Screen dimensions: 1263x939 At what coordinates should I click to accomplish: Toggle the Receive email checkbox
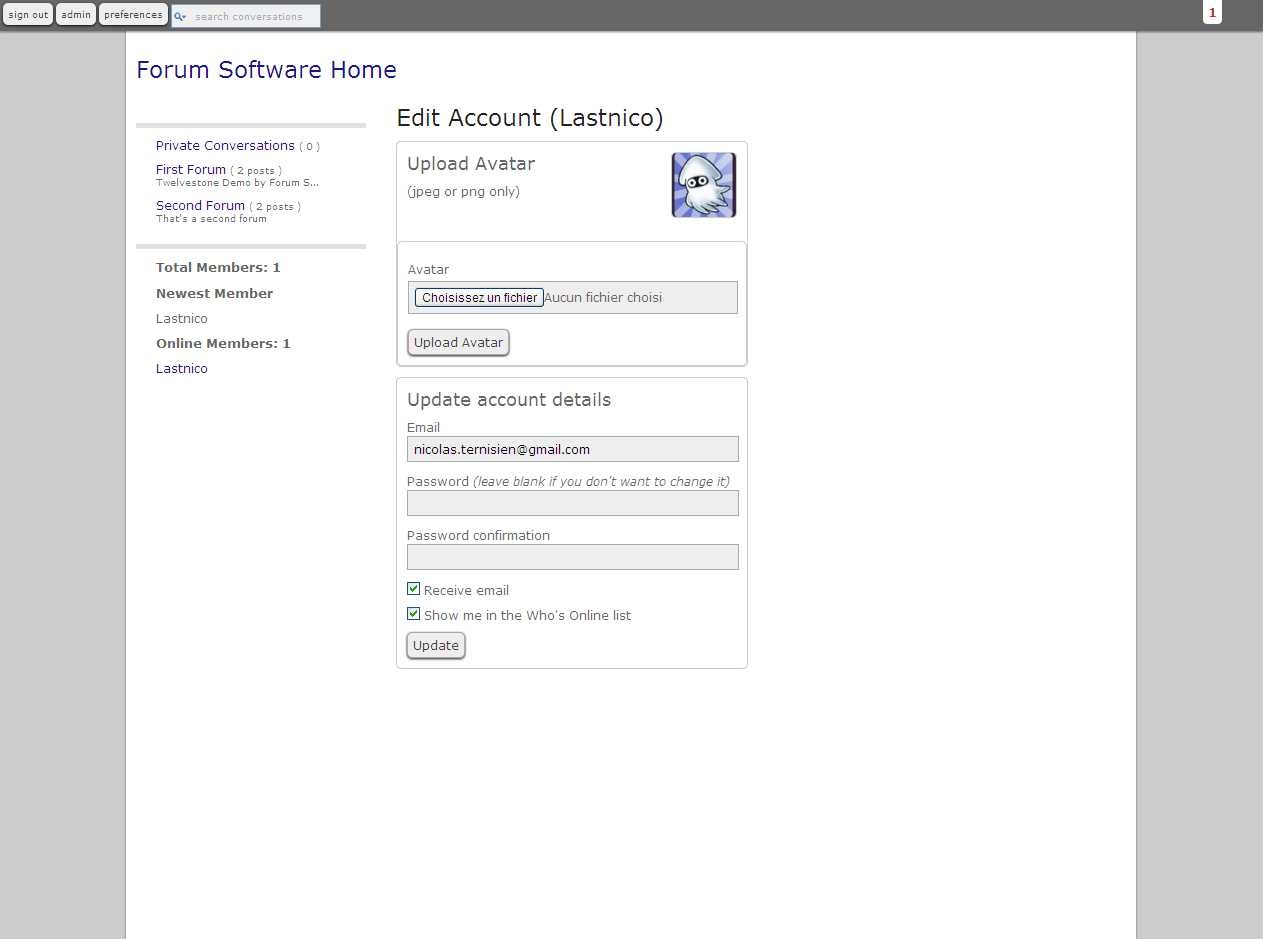(x=414, y=589)
